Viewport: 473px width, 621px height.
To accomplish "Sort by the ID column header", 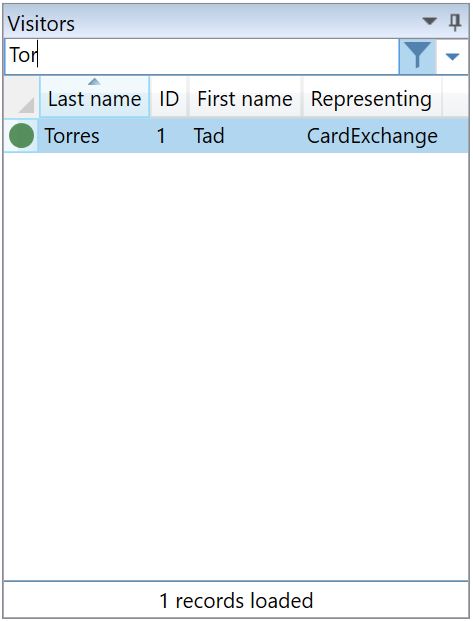I will click(x=169, y=97).
